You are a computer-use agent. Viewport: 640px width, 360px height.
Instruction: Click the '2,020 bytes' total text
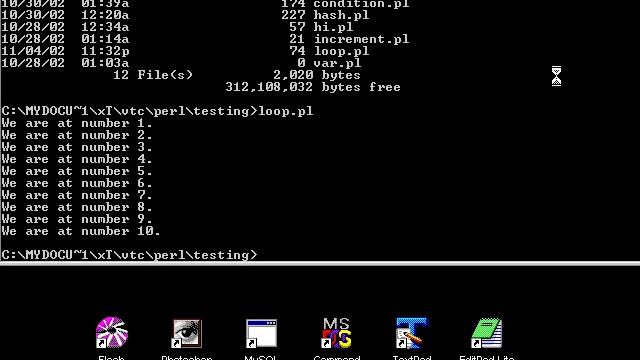point(317,75)
